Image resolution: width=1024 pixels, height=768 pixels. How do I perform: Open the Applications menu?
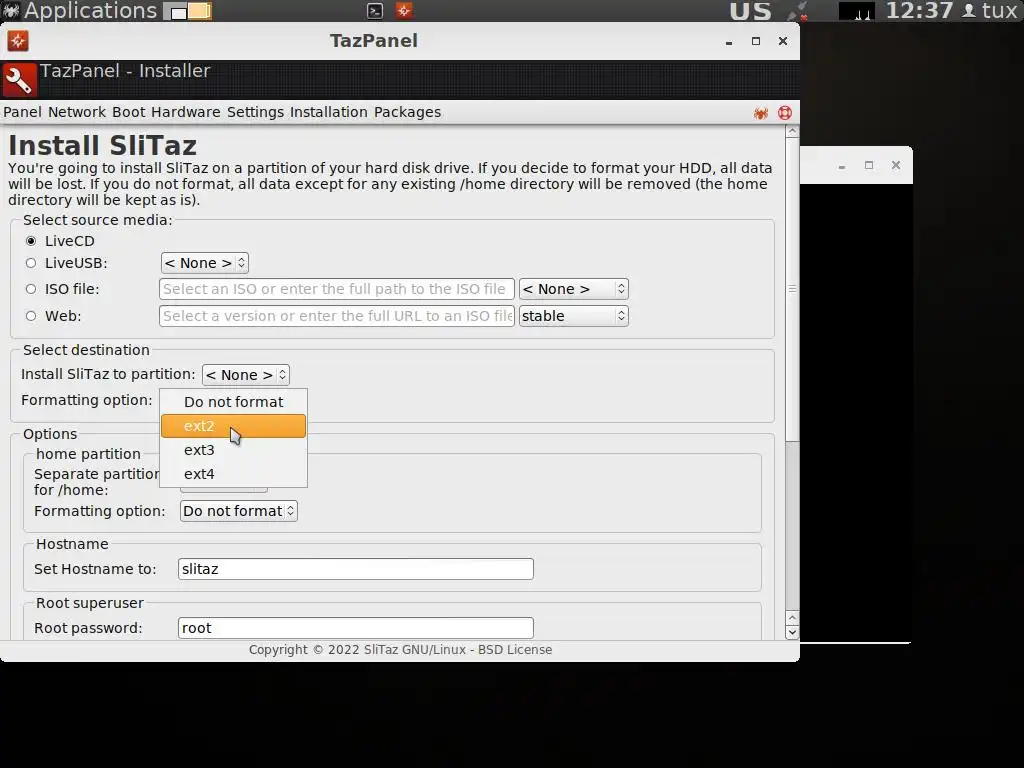(90, 10)
